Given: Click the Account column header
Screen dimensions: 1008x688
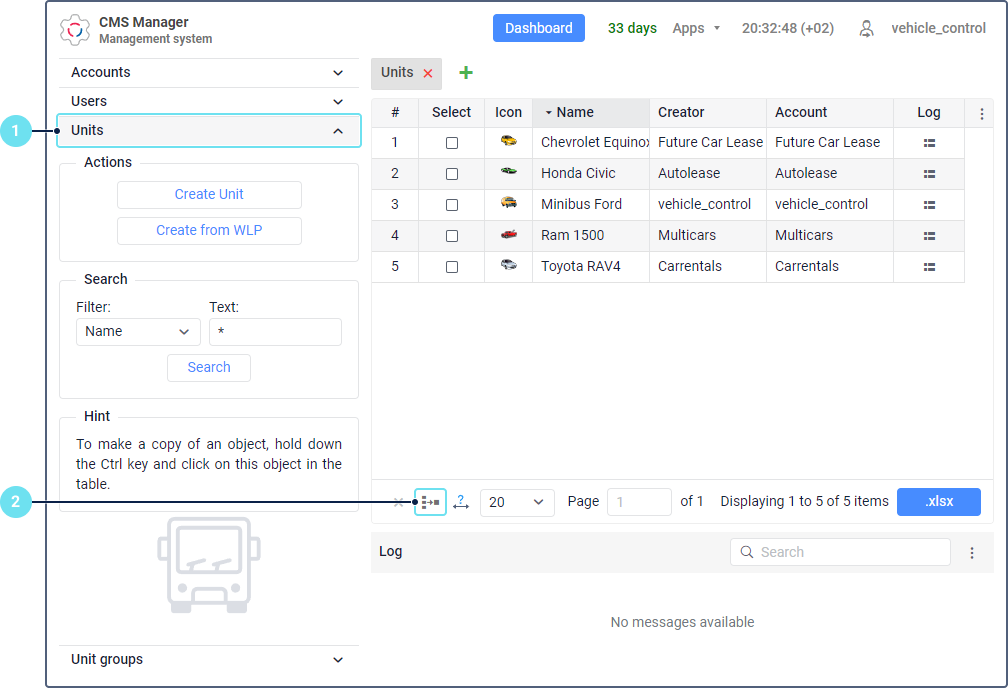Looking at the screenshot, I should pos(830,113).
